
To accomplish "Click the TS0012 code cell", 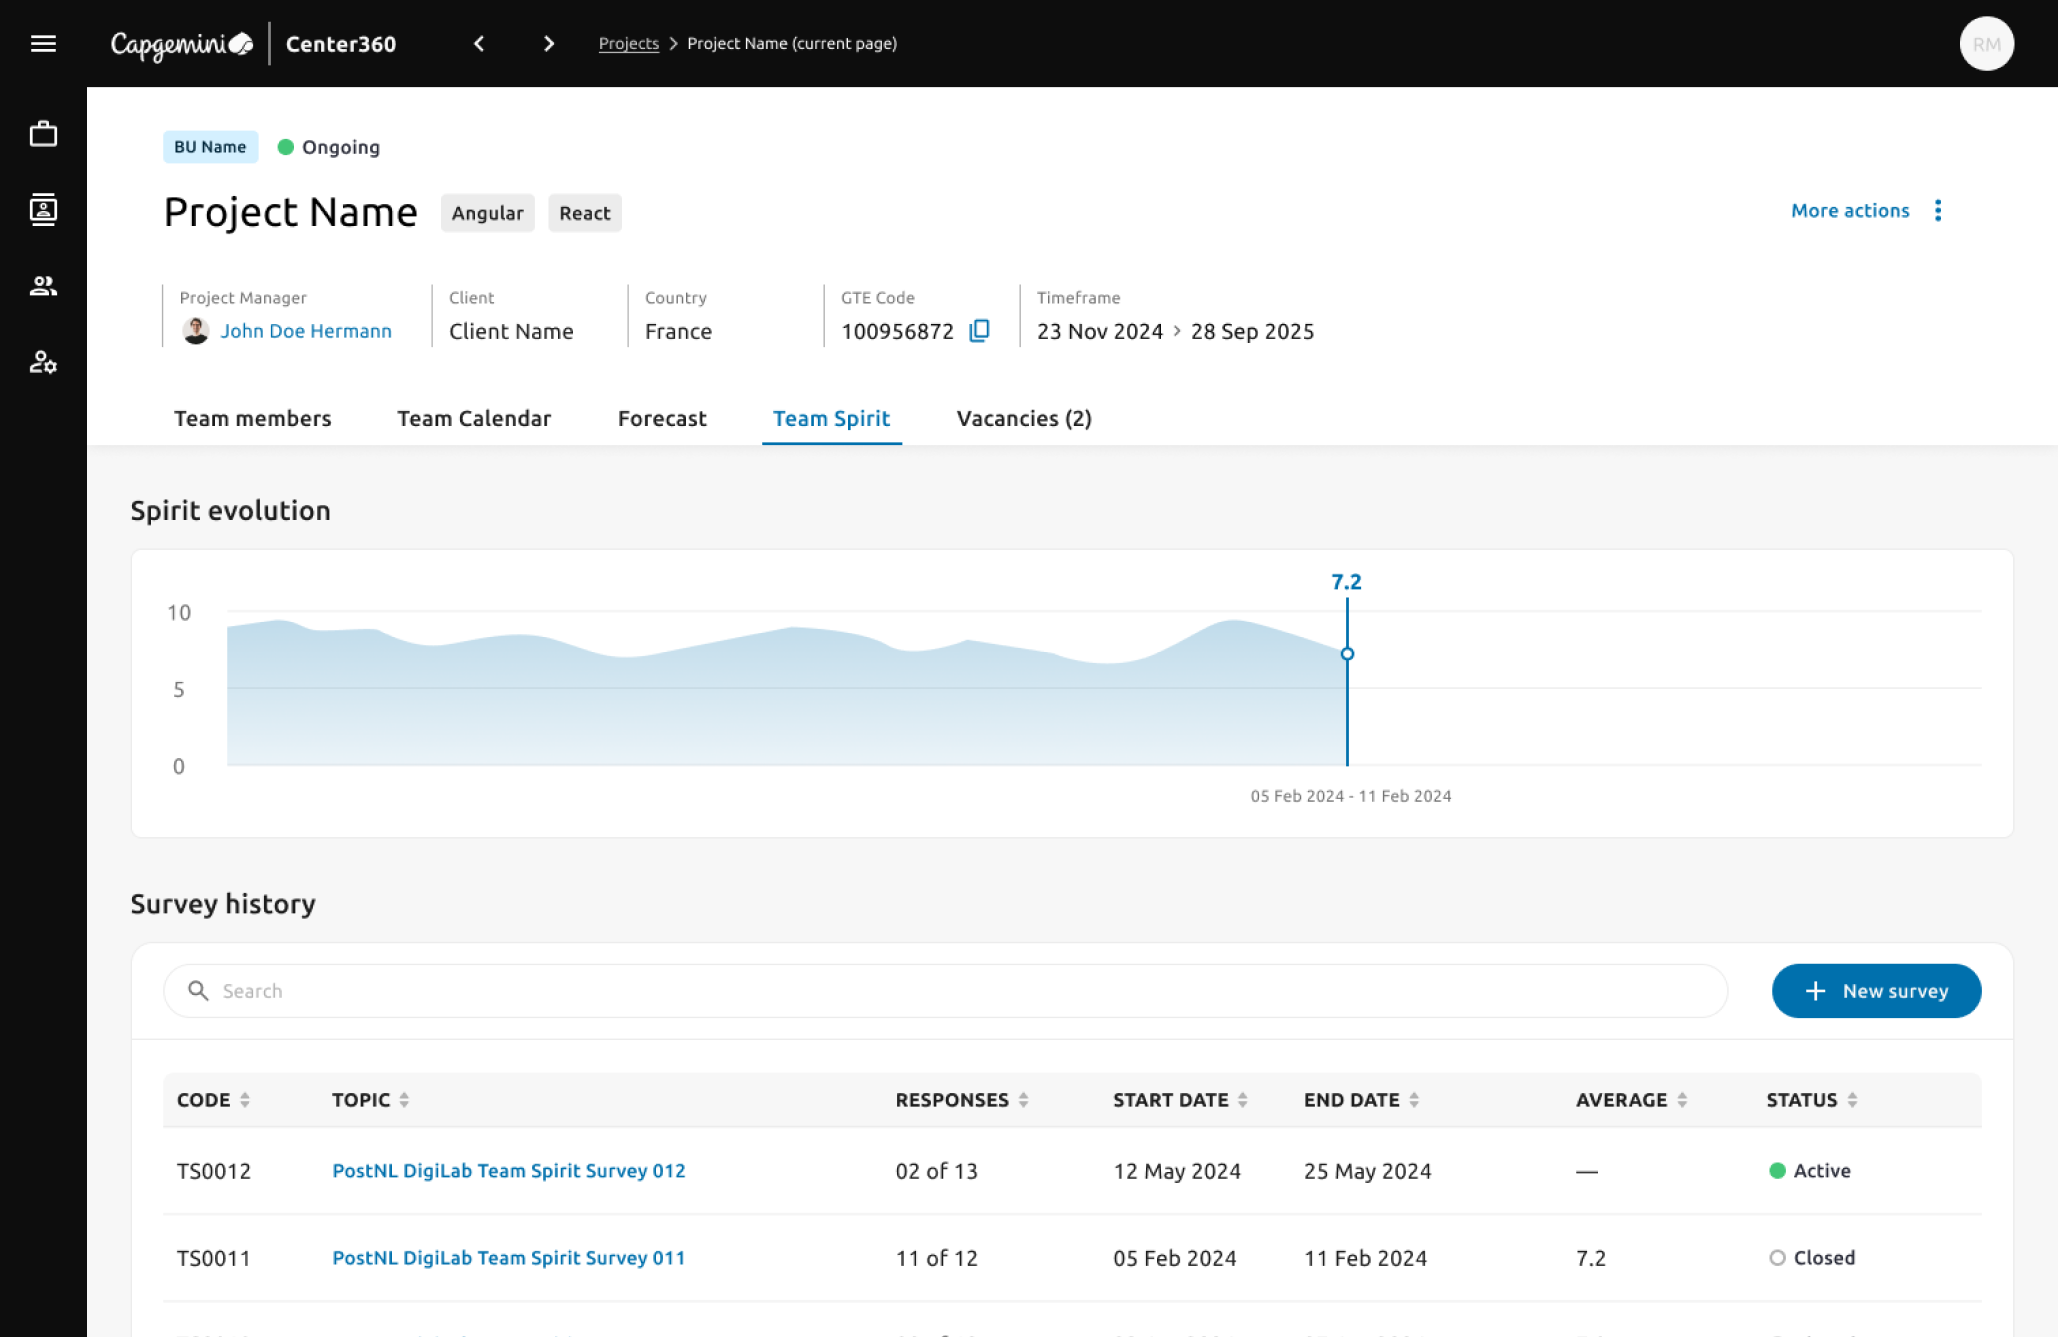I will coord(214,1170).
